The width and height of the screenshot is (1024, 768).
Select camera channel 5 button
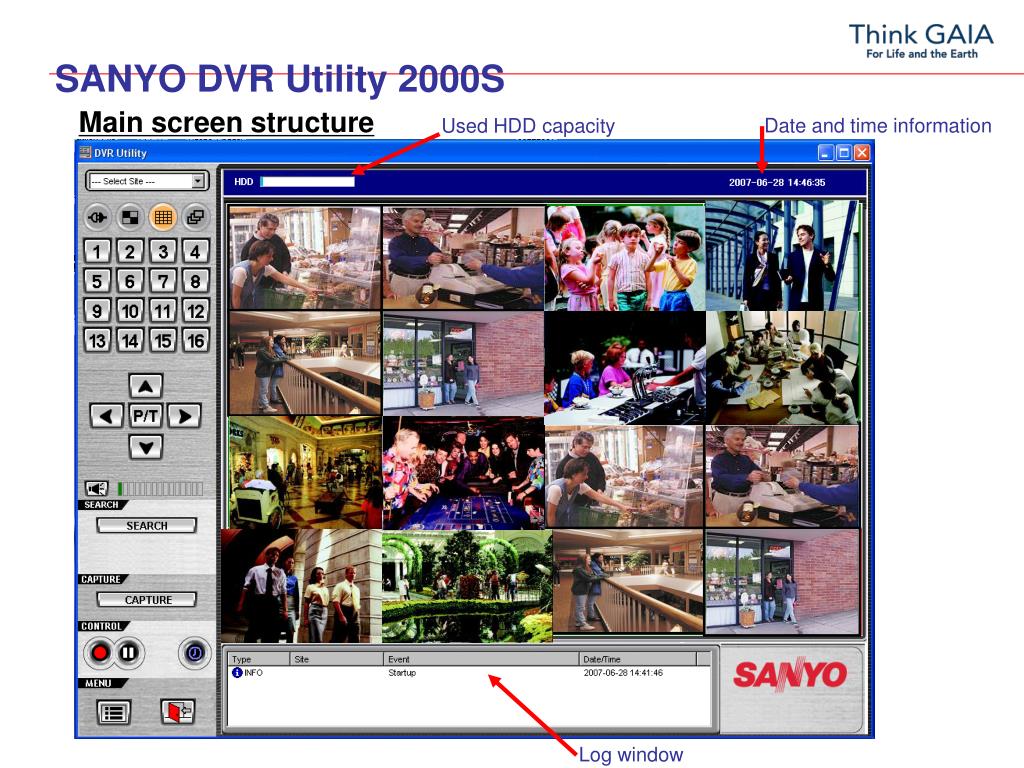[97, 281]
